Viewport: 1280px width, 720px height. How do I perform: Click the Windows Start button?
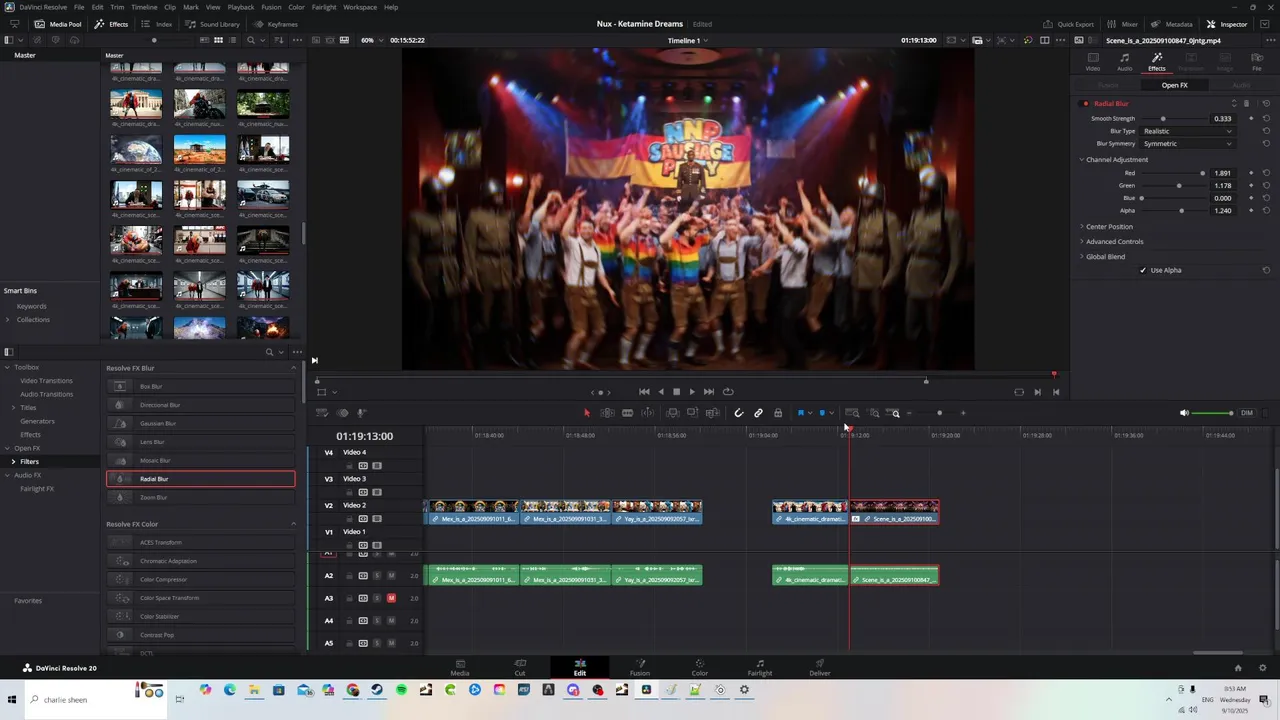tap(12, 699)
